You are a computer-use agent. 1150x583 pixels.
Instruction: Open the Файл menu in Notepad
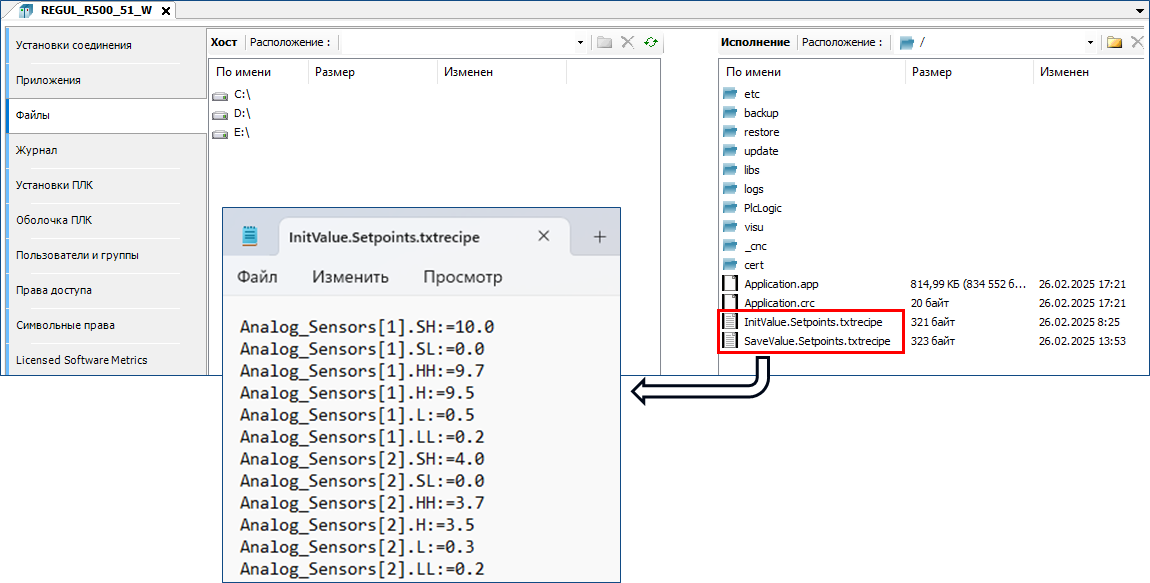[x=257, y=277]
